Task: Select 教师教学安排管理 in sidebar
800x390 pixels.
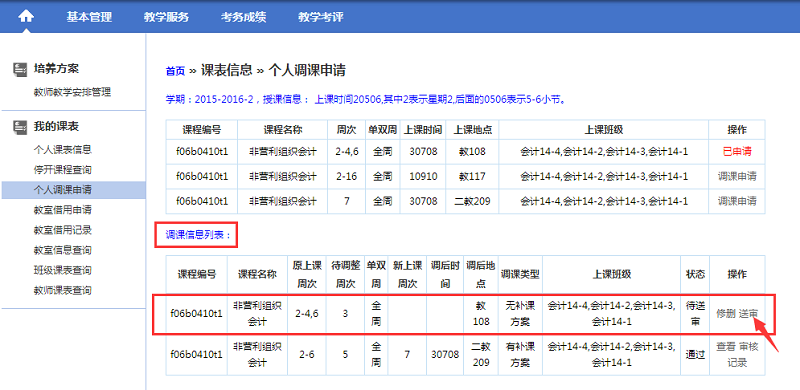Action: [x=72, y=92]
